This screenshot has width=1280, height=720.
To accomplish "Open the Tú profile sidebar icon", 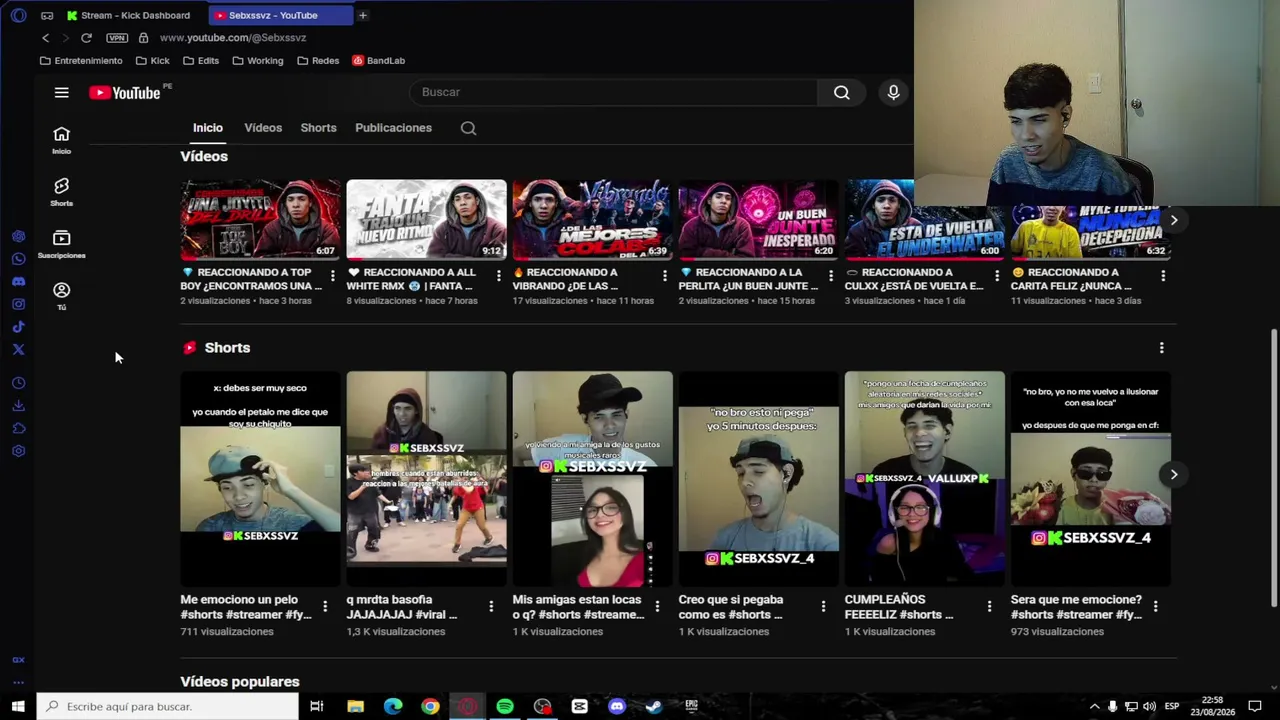I will click(61, 296).
